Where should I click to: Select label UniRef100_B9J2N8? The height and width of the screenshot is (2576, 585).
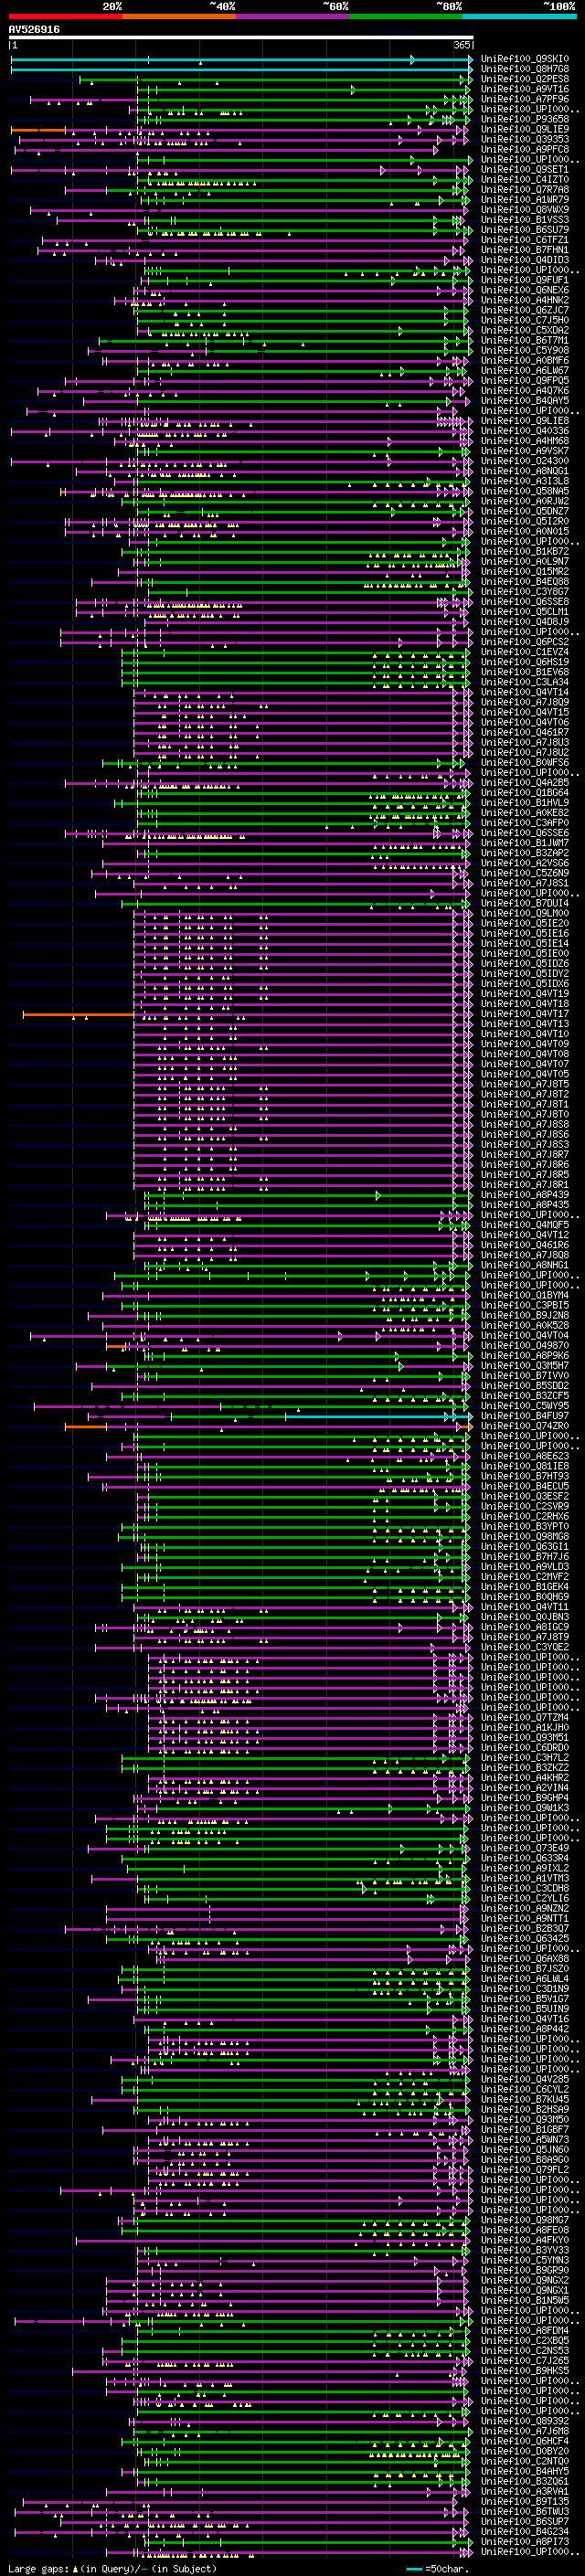point(525,1315)
